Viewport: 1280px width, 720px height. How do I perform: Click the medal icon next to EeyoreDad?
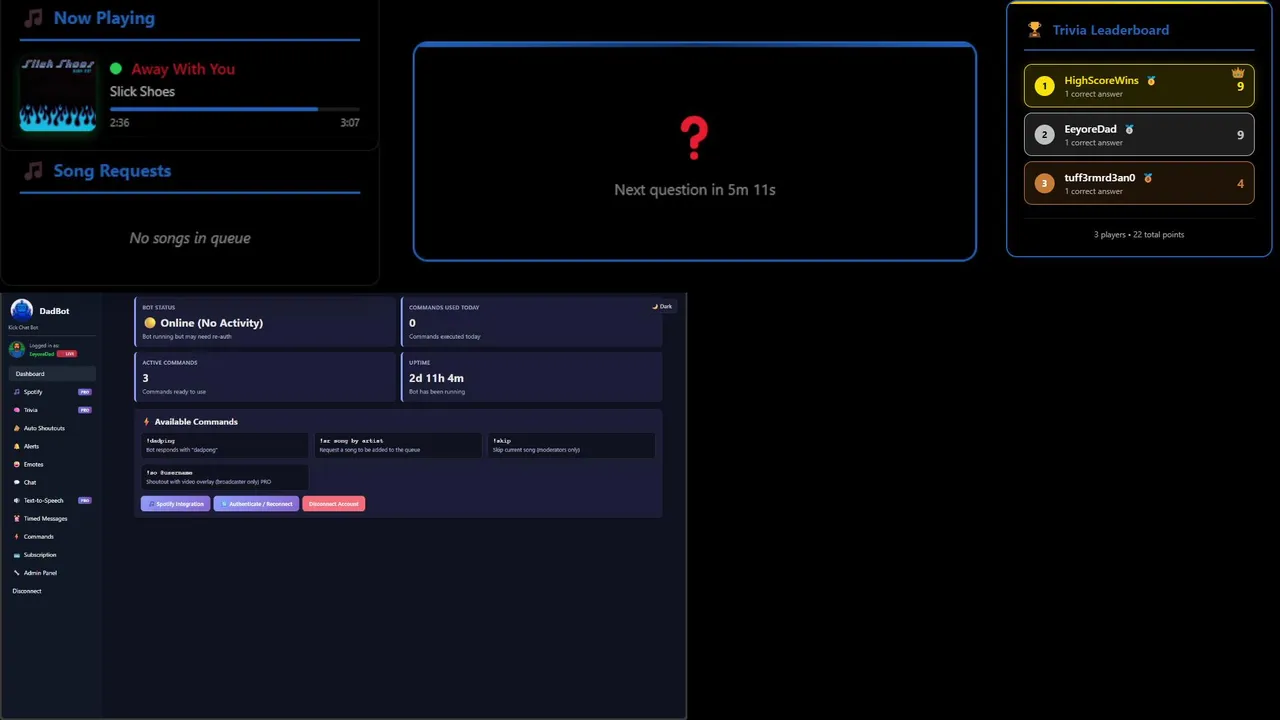click(1129, 129)
